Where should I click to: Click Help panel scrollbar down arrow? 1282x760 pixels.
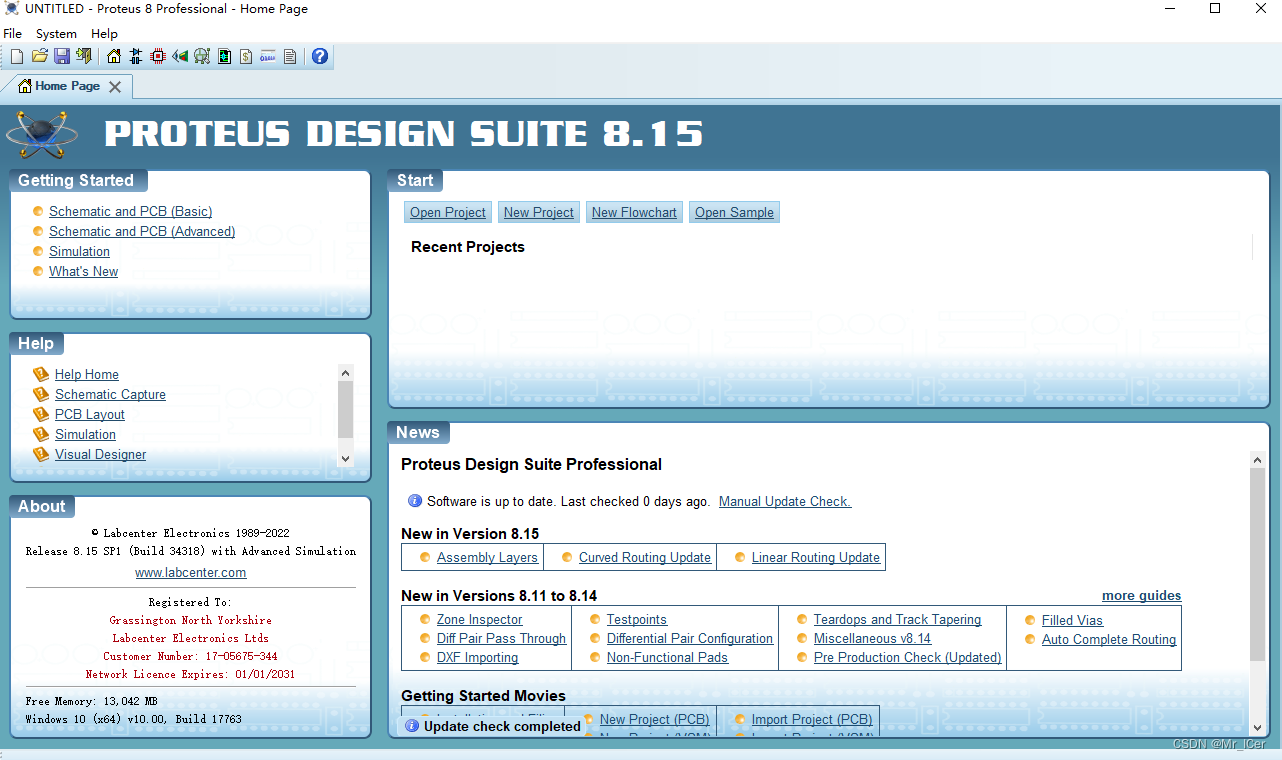point(346,458)
